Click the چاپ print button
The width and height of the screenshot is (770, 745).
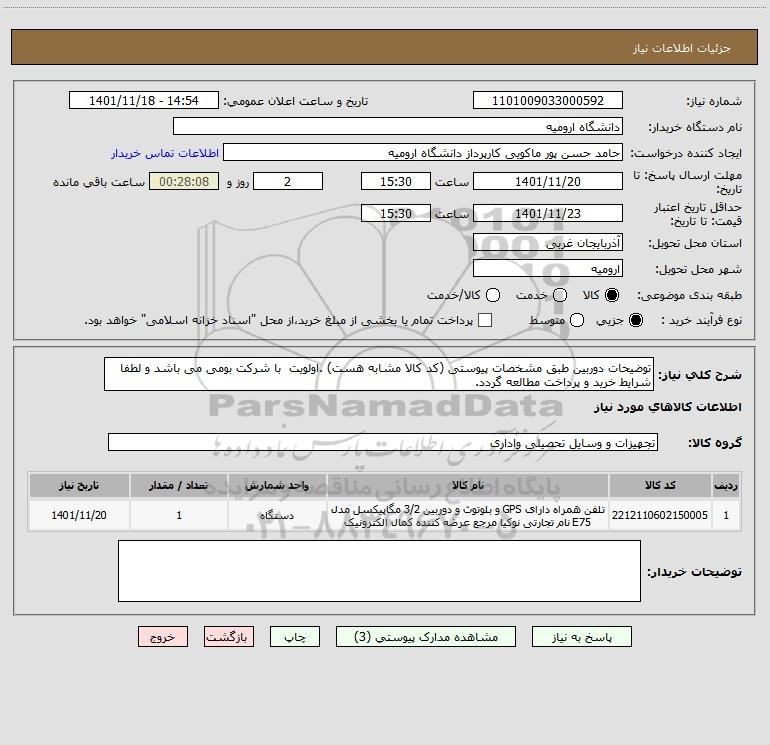point(295,636)
